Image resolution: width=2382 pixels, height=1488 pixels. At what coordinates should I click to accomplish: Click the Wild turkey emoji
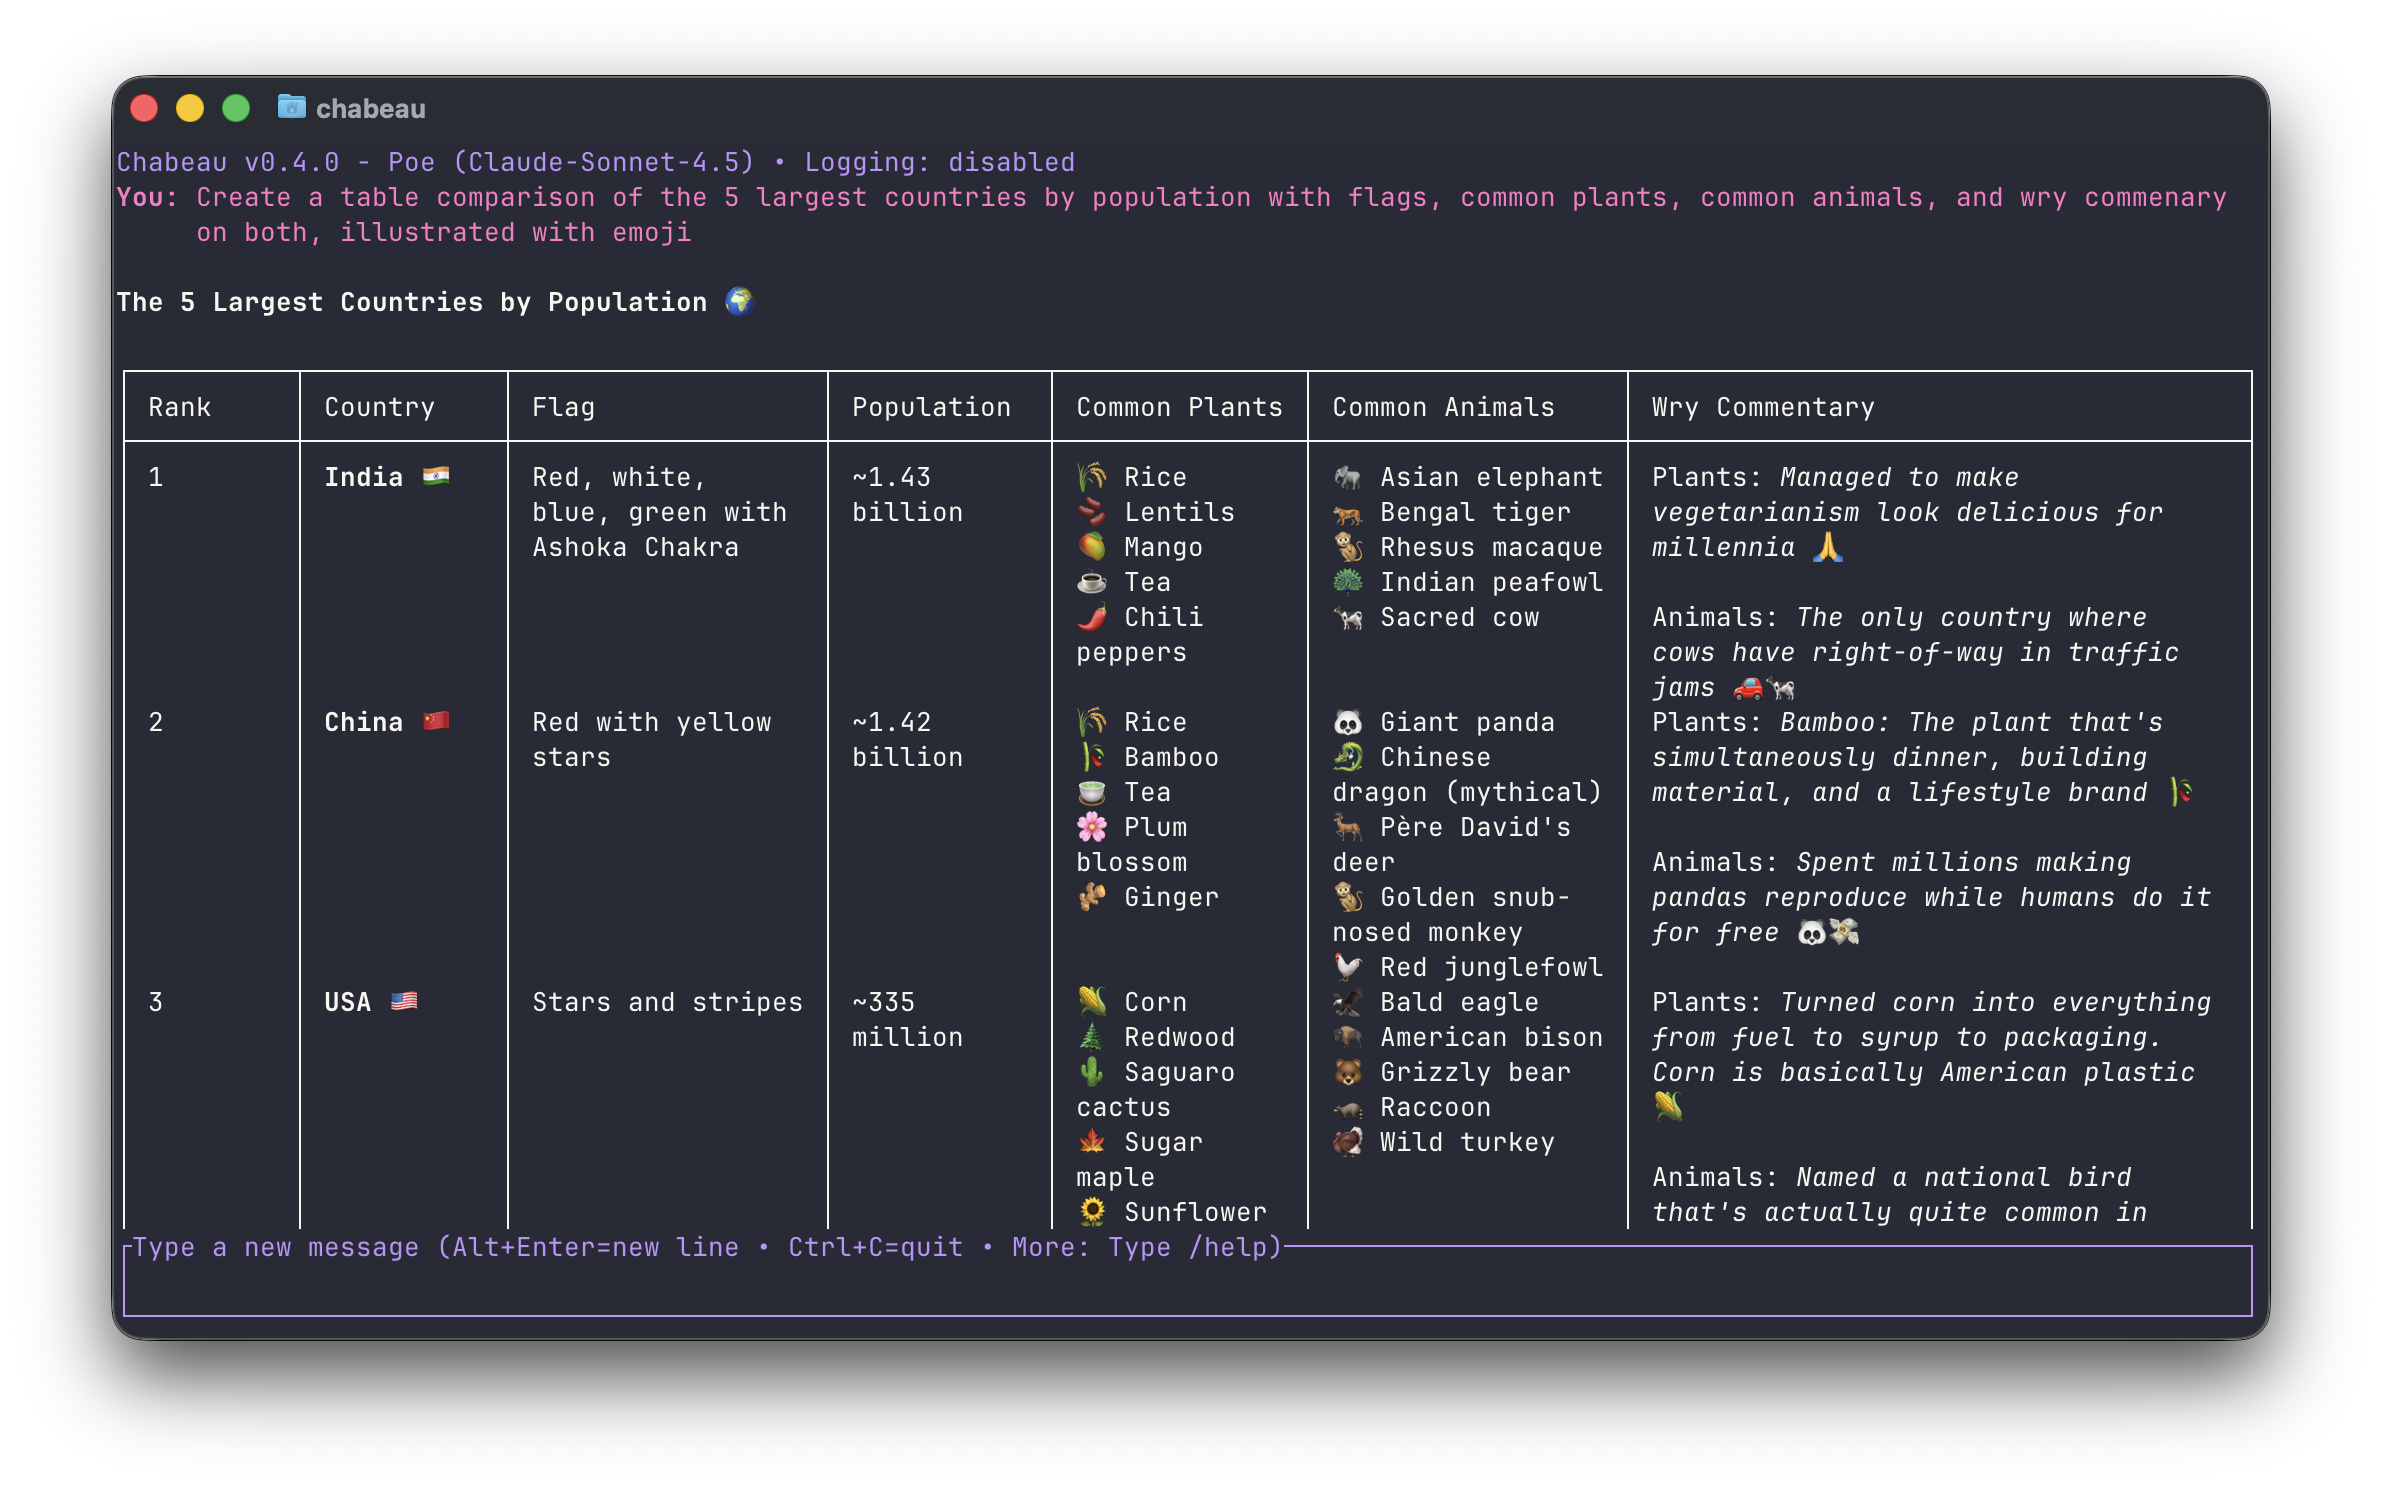click(x=1348, y=1142)
